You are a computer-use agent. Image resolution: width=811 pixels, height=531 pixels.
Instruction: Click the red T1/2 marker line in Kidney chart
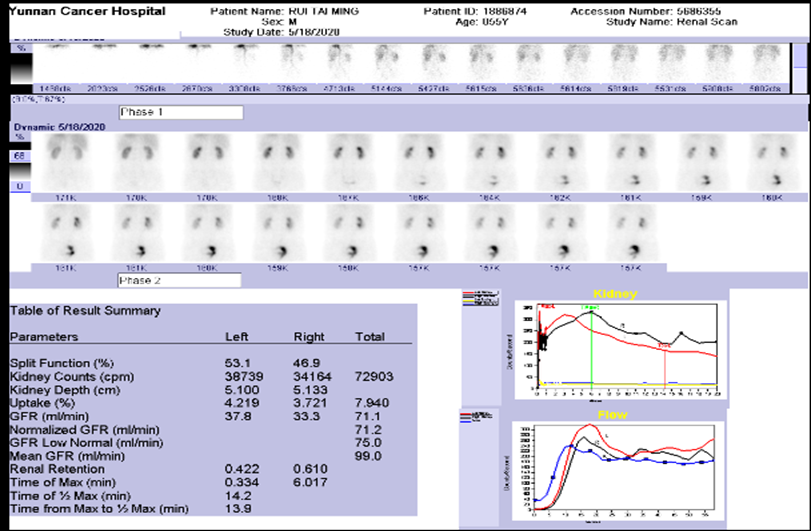tap(665, 370)
